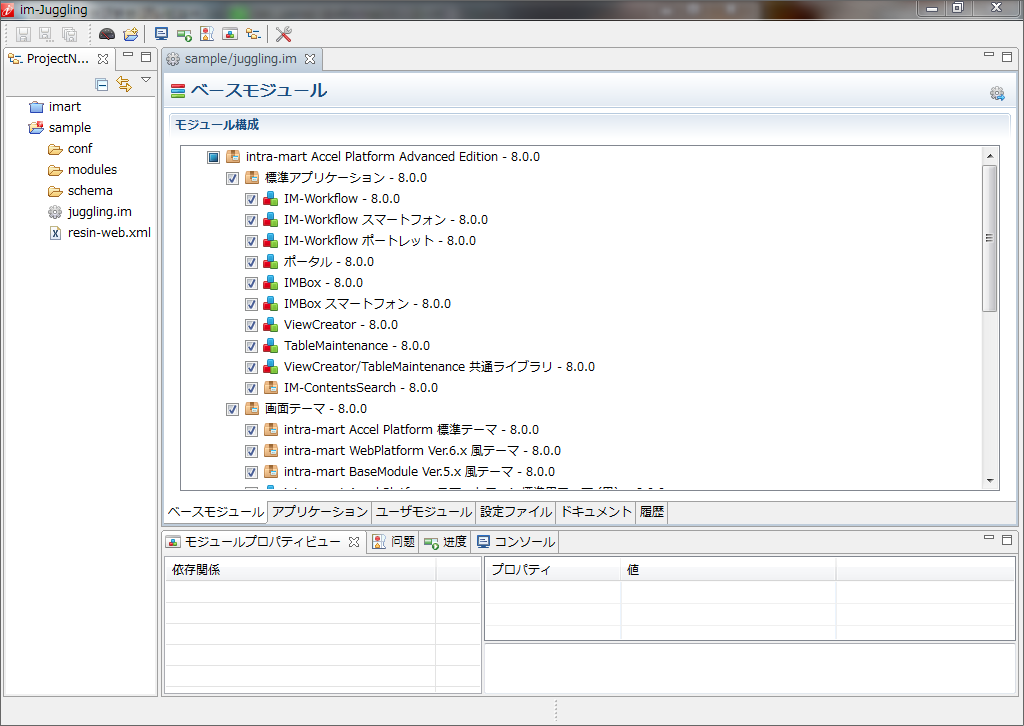Click the module tree scrollbar thumb
Screen dimensions: 1024x726
pos(989,238)
